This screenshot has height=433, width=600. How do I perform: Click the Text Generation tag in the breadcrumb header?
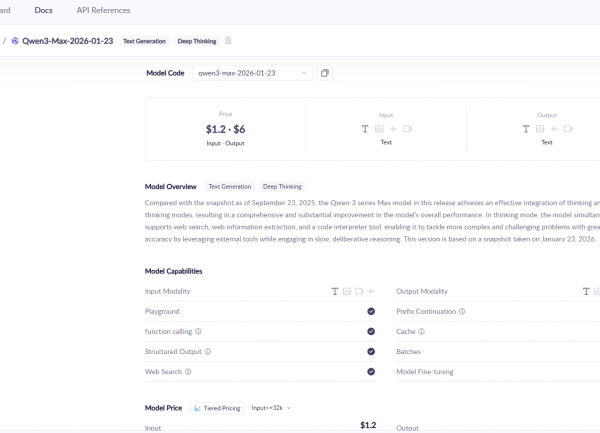click(x=144, y=41)
